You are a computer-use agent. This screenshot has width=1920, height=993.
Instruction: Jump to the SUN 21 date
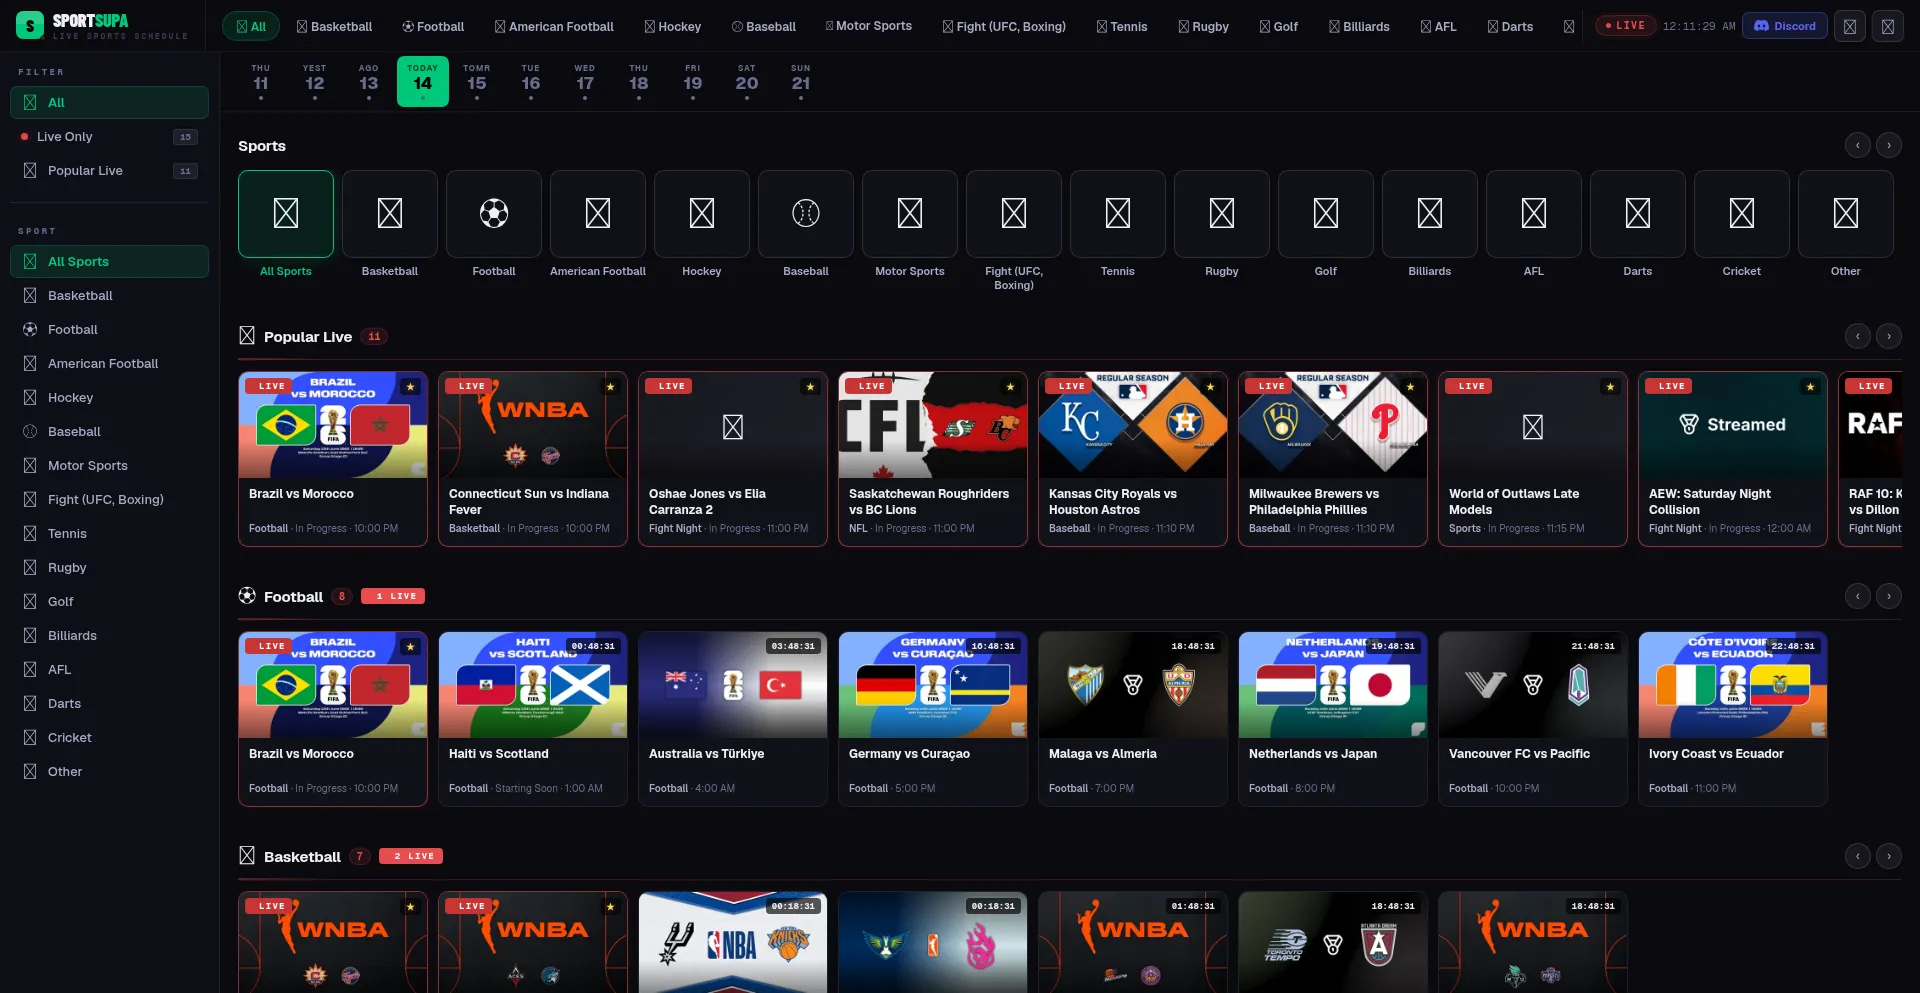801,81
